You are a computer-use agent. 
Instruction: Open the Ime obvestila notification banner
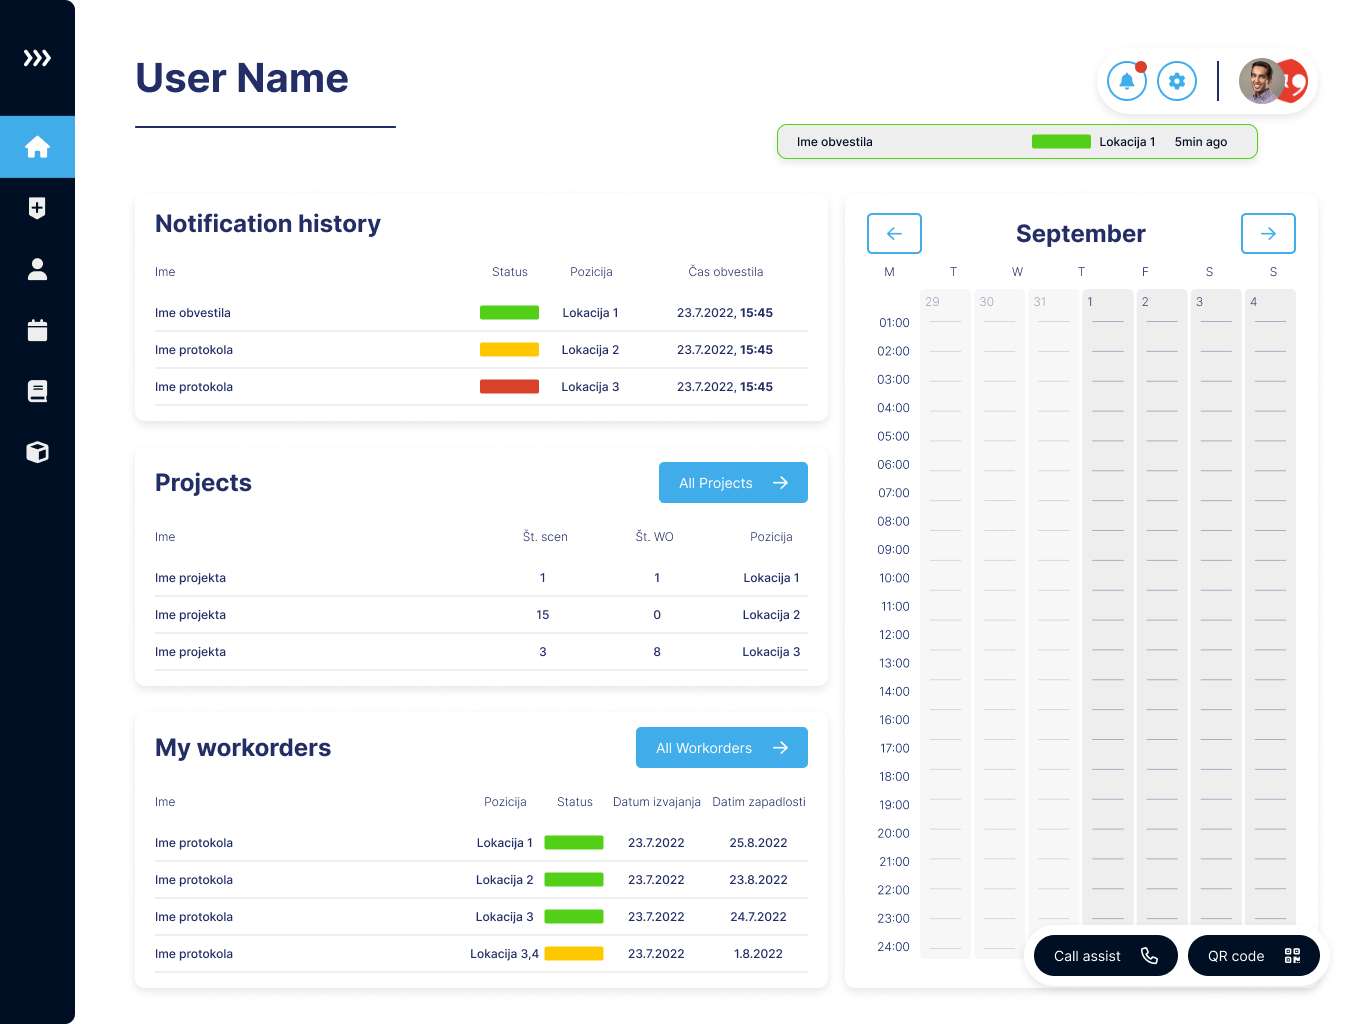pos(1017,142)
